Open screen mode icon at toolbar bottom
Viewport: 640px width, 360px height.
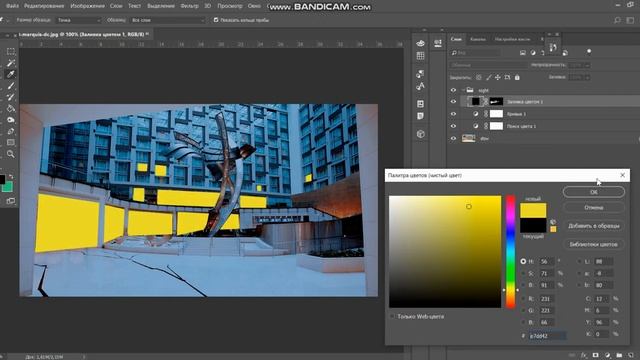(11, 201)
